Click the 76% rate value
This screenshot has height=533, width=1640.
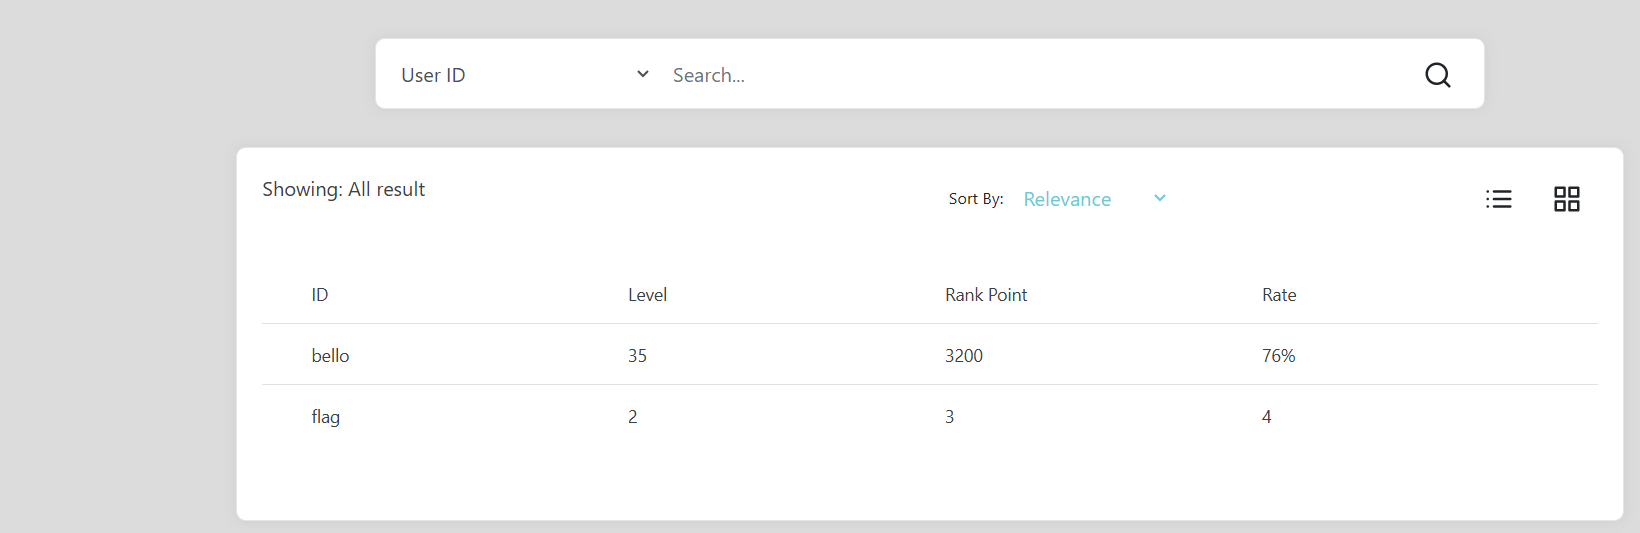coord(1278,356)
